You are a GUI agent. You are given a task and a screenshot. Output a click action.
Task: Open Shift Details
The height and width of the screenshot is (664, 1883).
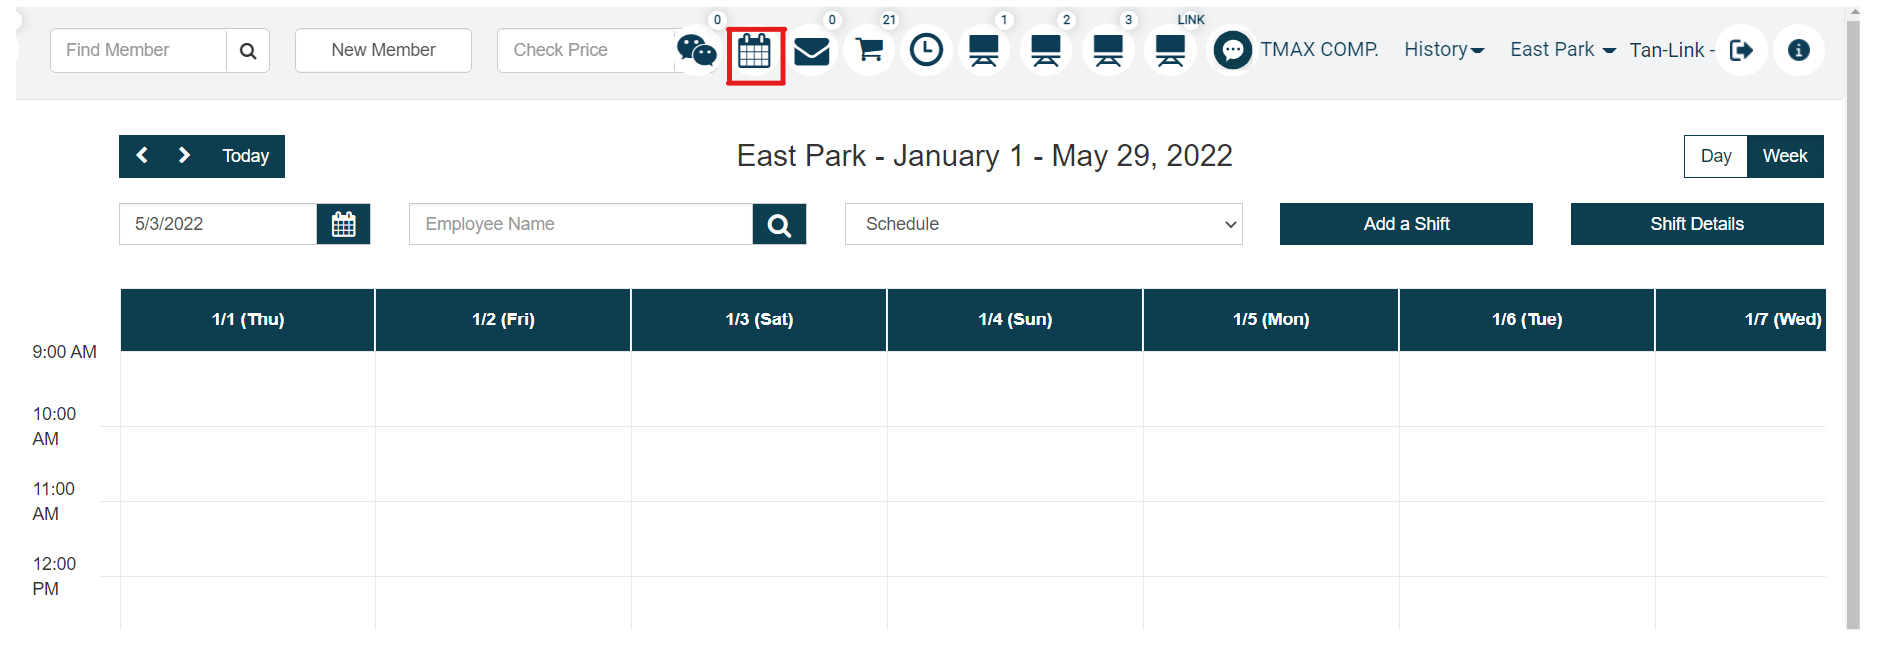pos(1697,224)
